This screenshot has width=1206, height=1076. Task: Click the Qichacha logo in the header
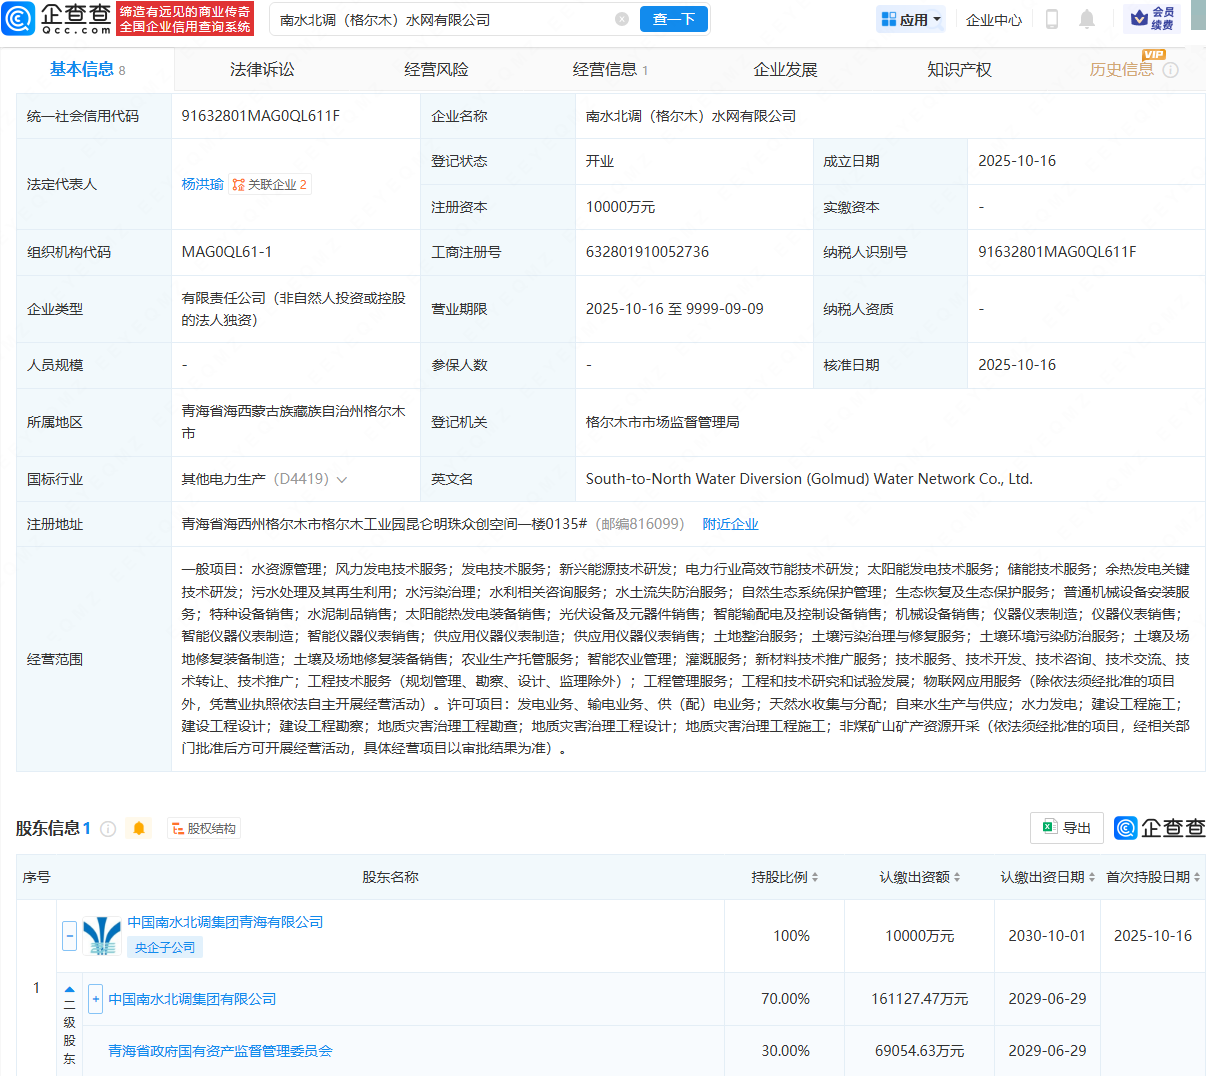58,18
